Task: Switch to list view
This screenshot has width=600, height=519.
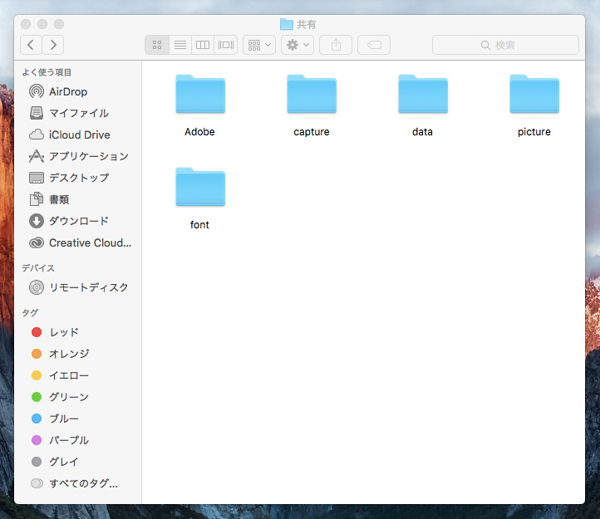Action: click(180, 45)
